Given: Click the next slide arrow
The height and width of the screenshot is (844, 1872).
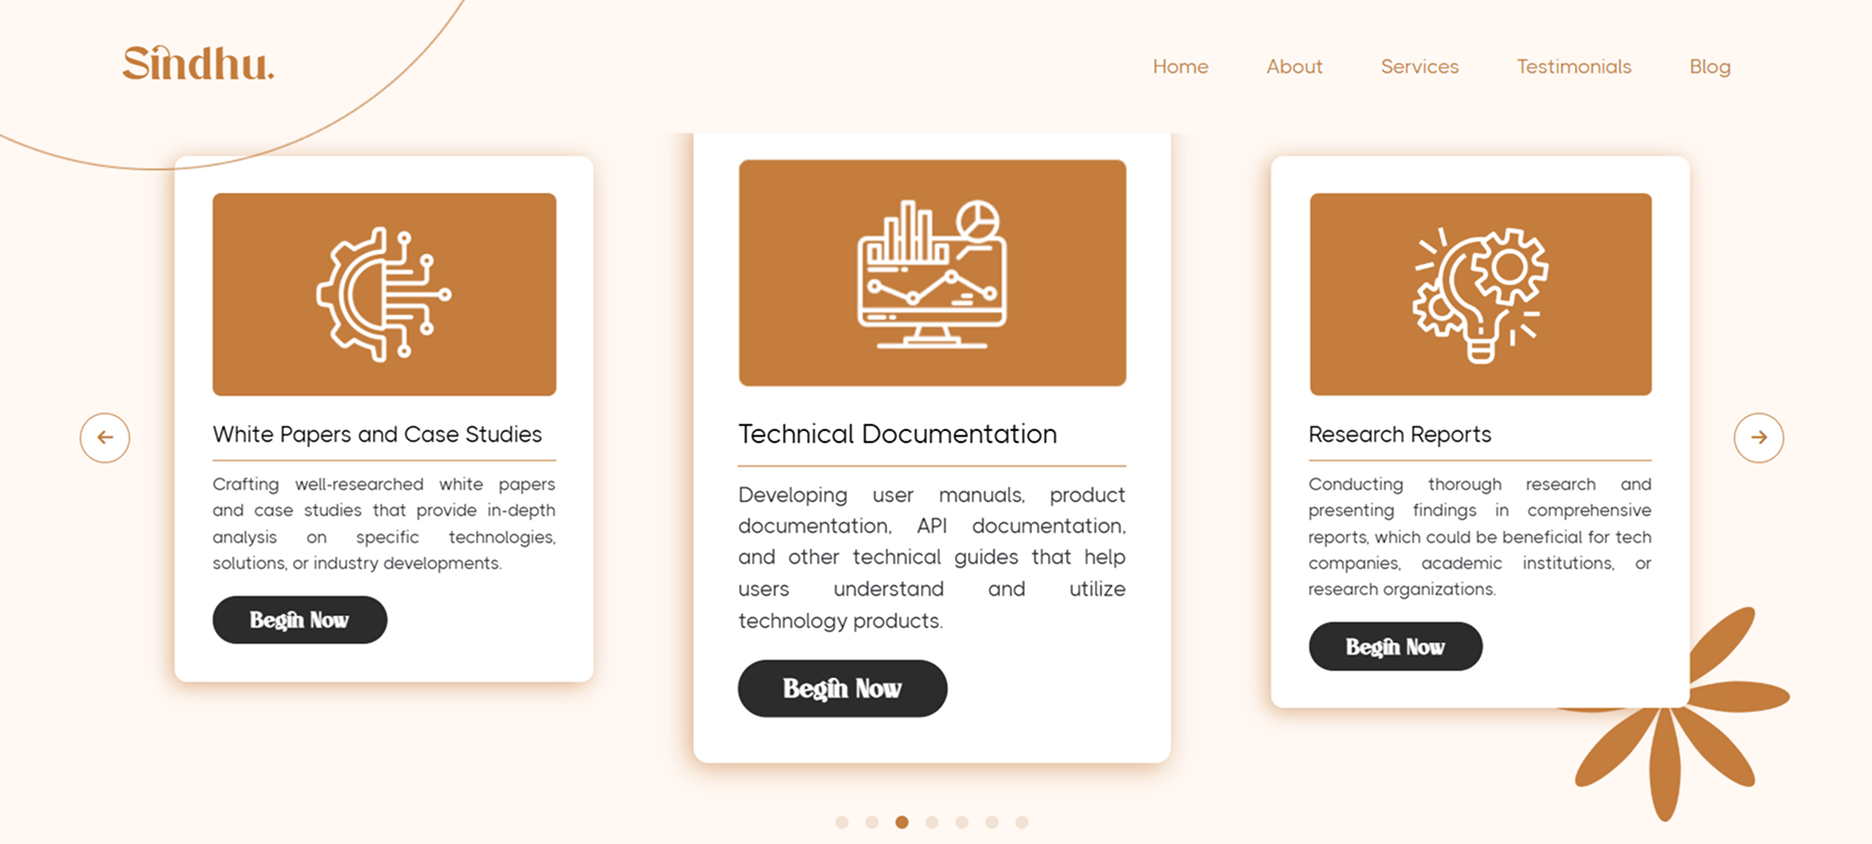Looking at the screenshot, I should (x=1758, y=438).
